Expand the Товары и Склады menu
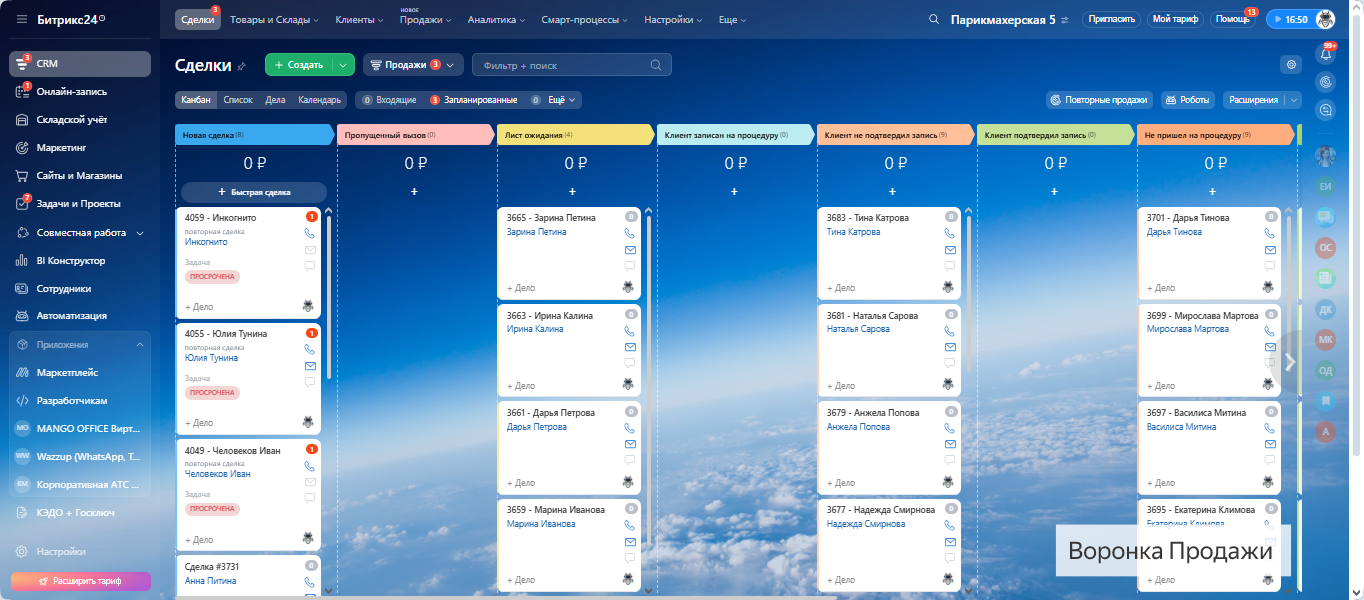The image size is (1364, 600). (274, 19)
